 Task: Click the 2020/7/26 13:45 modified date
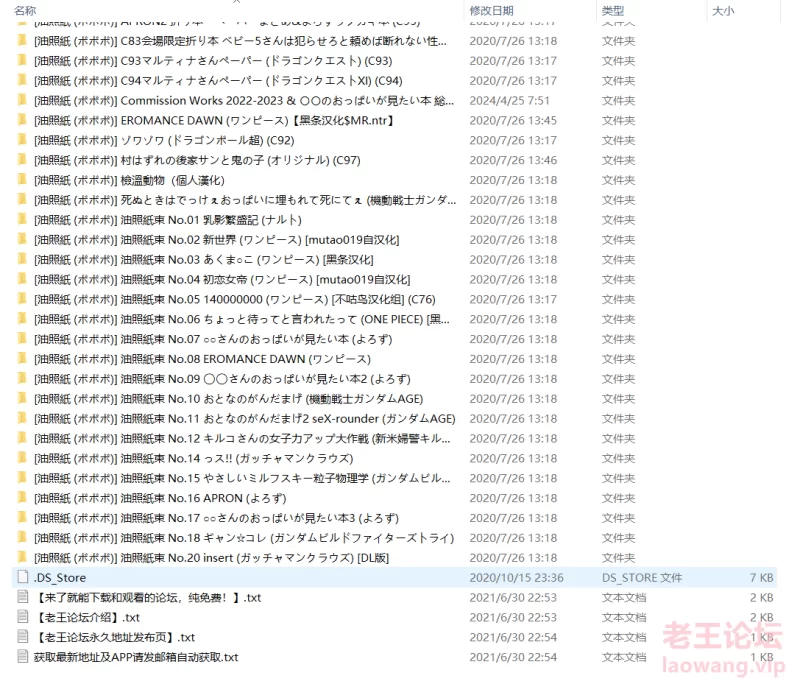513,120
